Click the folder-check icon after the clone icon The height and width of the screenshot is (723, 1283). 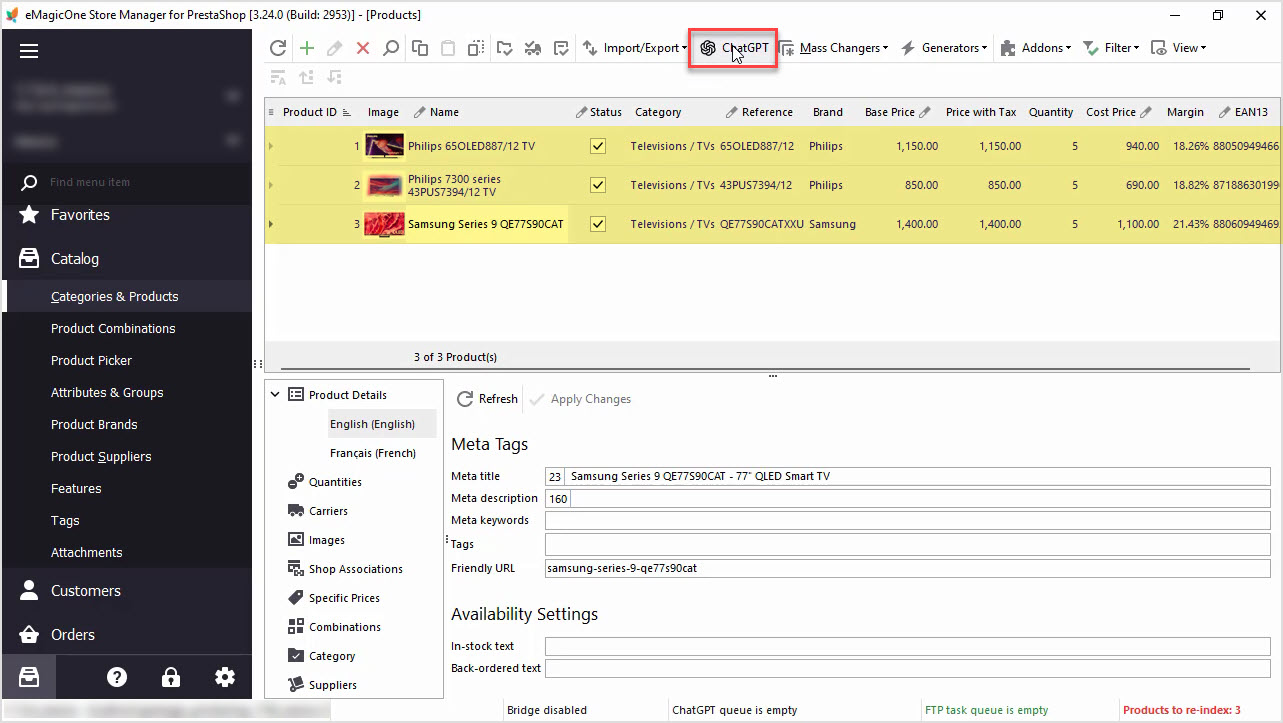click(505, 48)
